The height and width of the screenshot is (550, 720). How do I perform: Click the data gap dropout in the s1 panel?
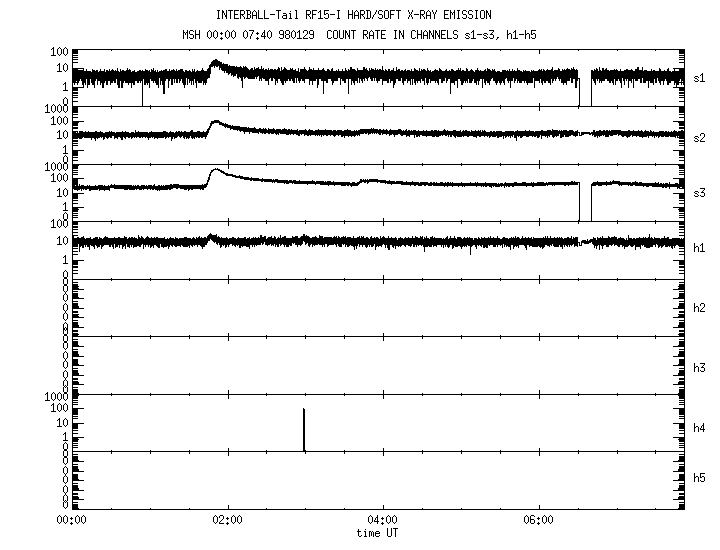click(x=585, y=90)
